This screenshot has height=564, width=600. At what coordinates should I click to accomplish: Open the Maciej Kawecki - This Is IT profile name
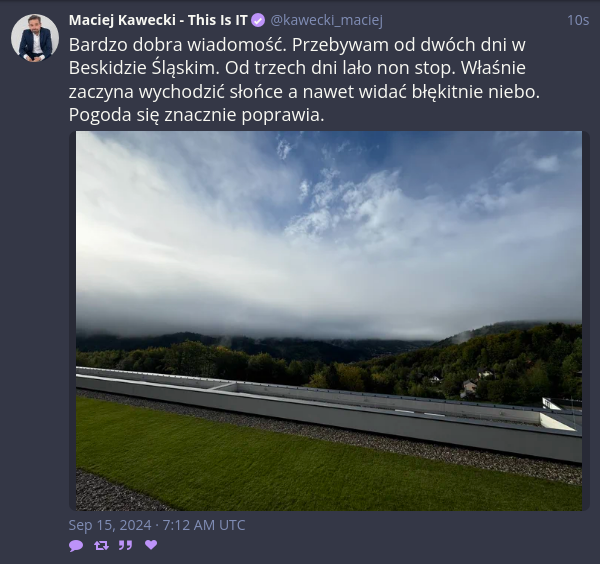(x=158, y=20)
